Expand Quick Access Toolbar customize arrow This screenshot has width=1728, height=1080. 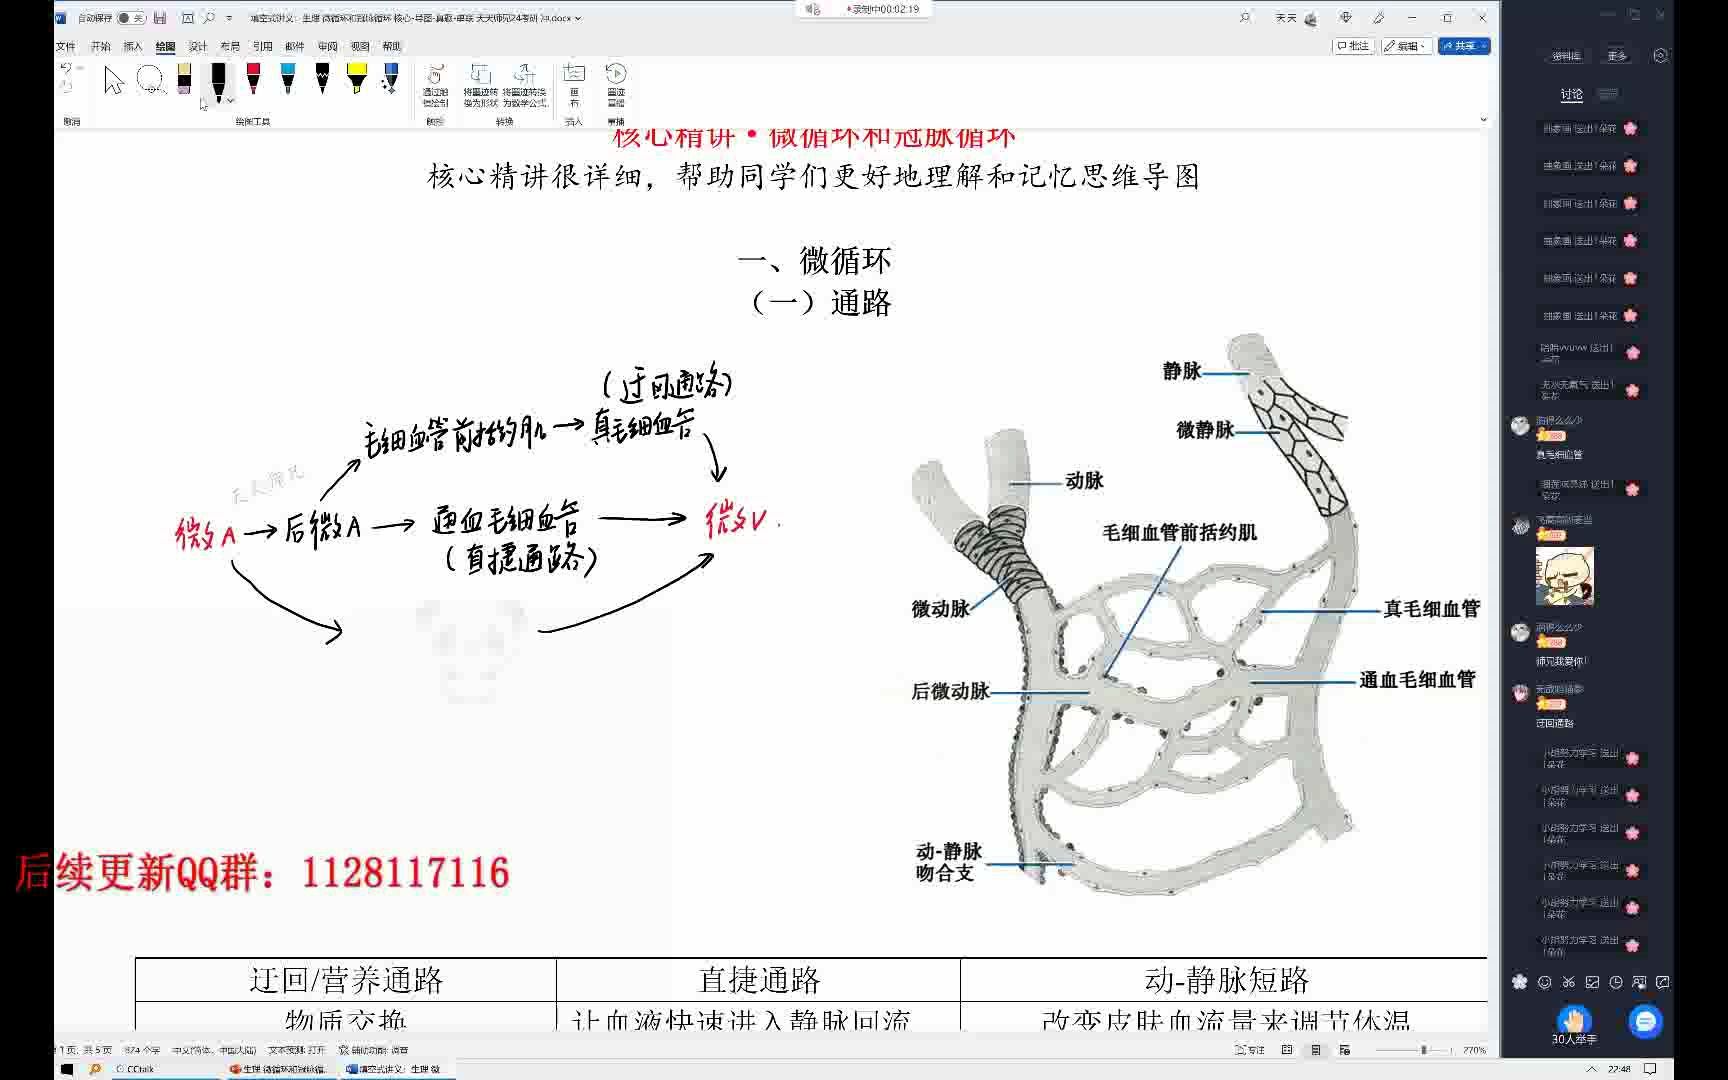coord(230,18)
